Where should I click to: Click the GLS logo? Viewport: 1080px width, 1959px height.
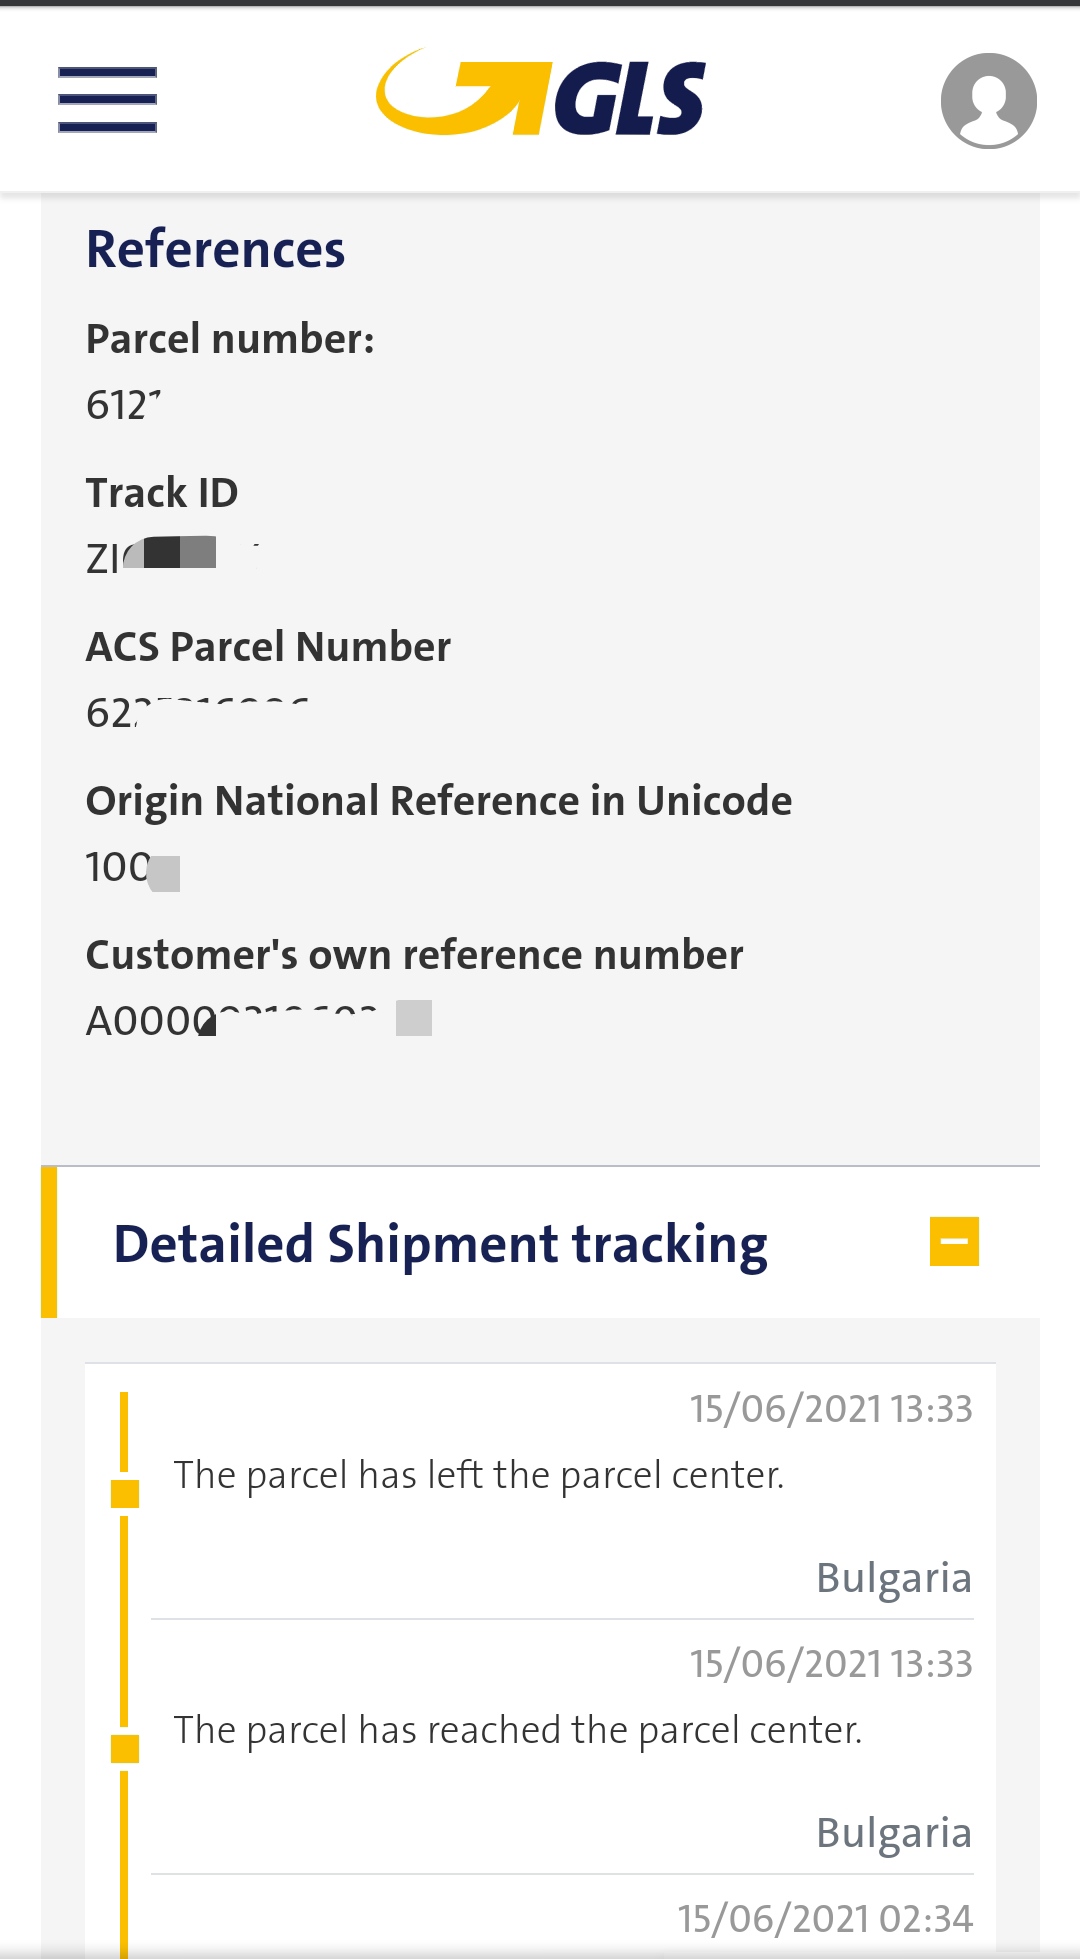pyautogui.click(x=541, y=94)
